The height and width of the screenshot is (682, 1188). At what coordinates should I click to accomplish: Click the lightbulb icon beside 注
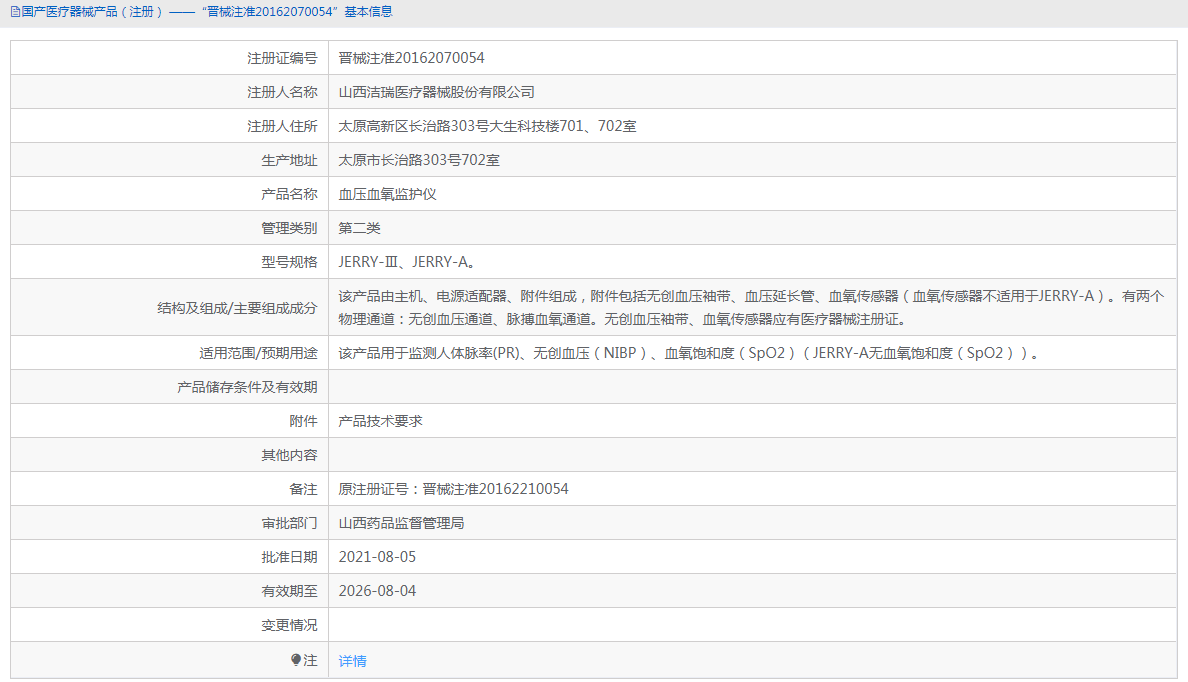pyautogui.click(x=296, y=660)
